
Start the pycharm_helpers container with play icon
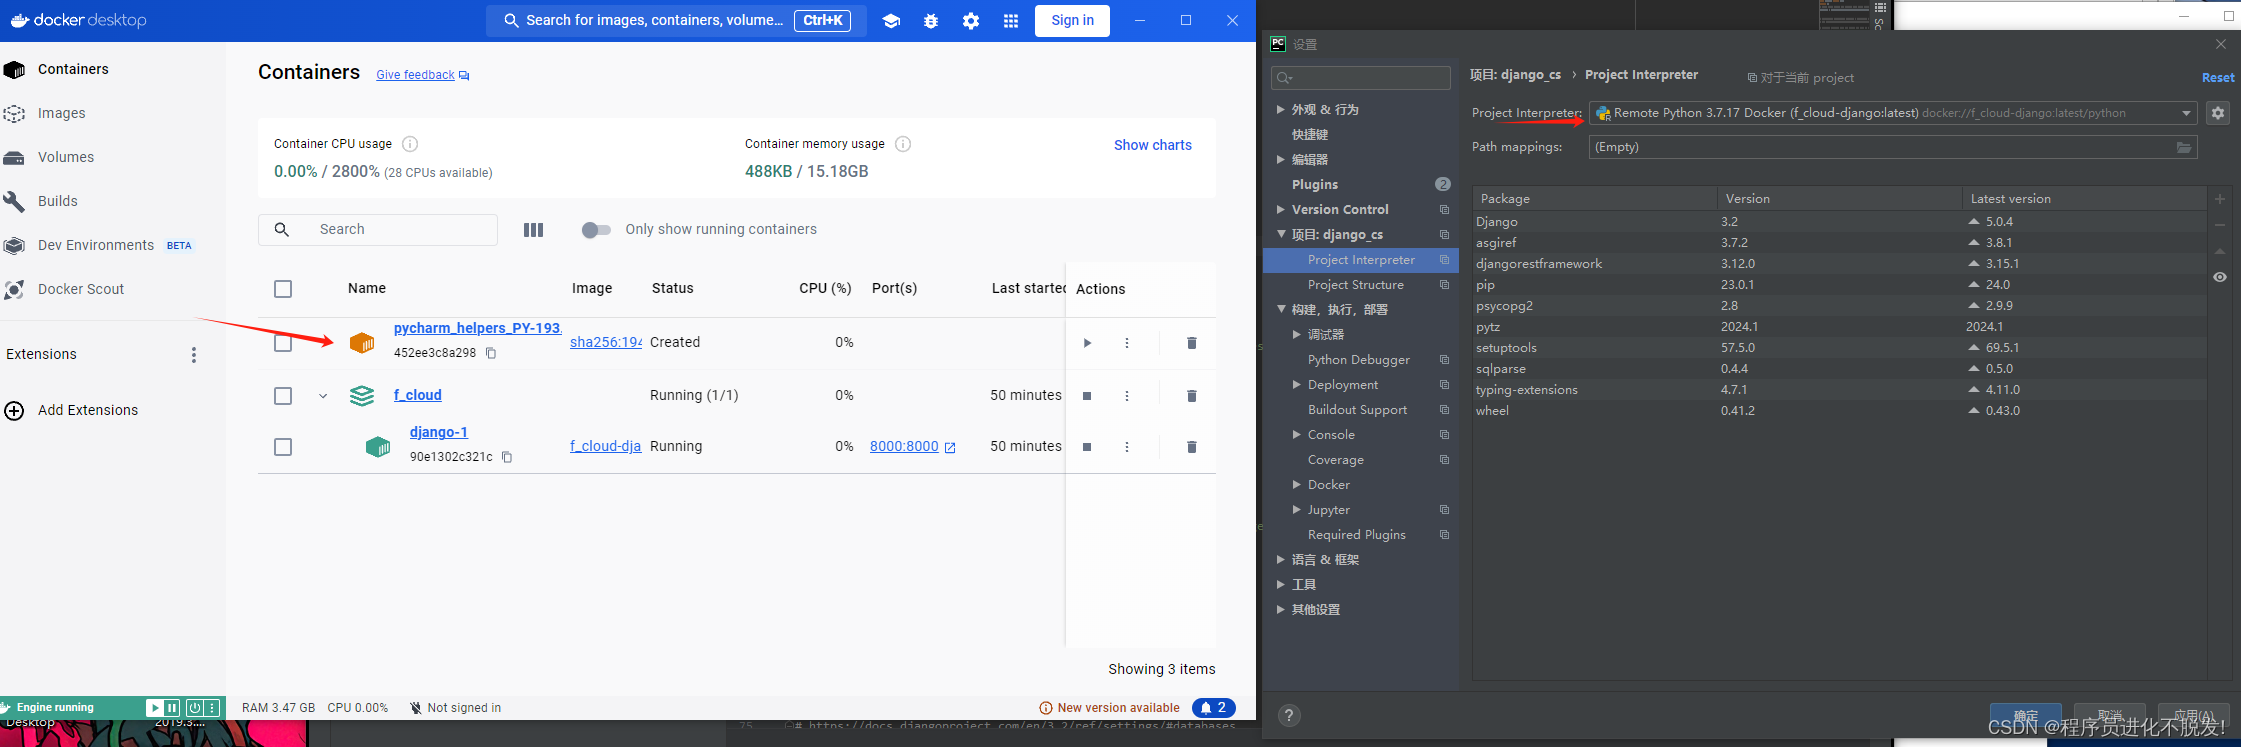[1087, 343]
